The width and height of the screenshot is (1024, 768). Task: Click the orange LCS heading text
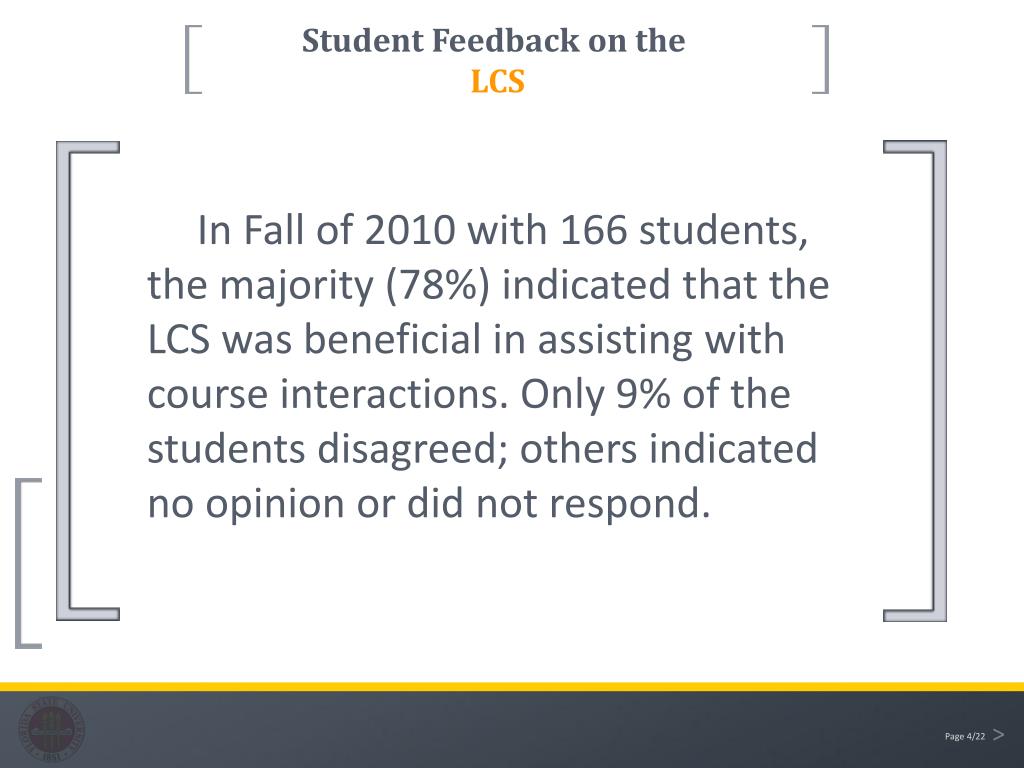coord(498,82)
